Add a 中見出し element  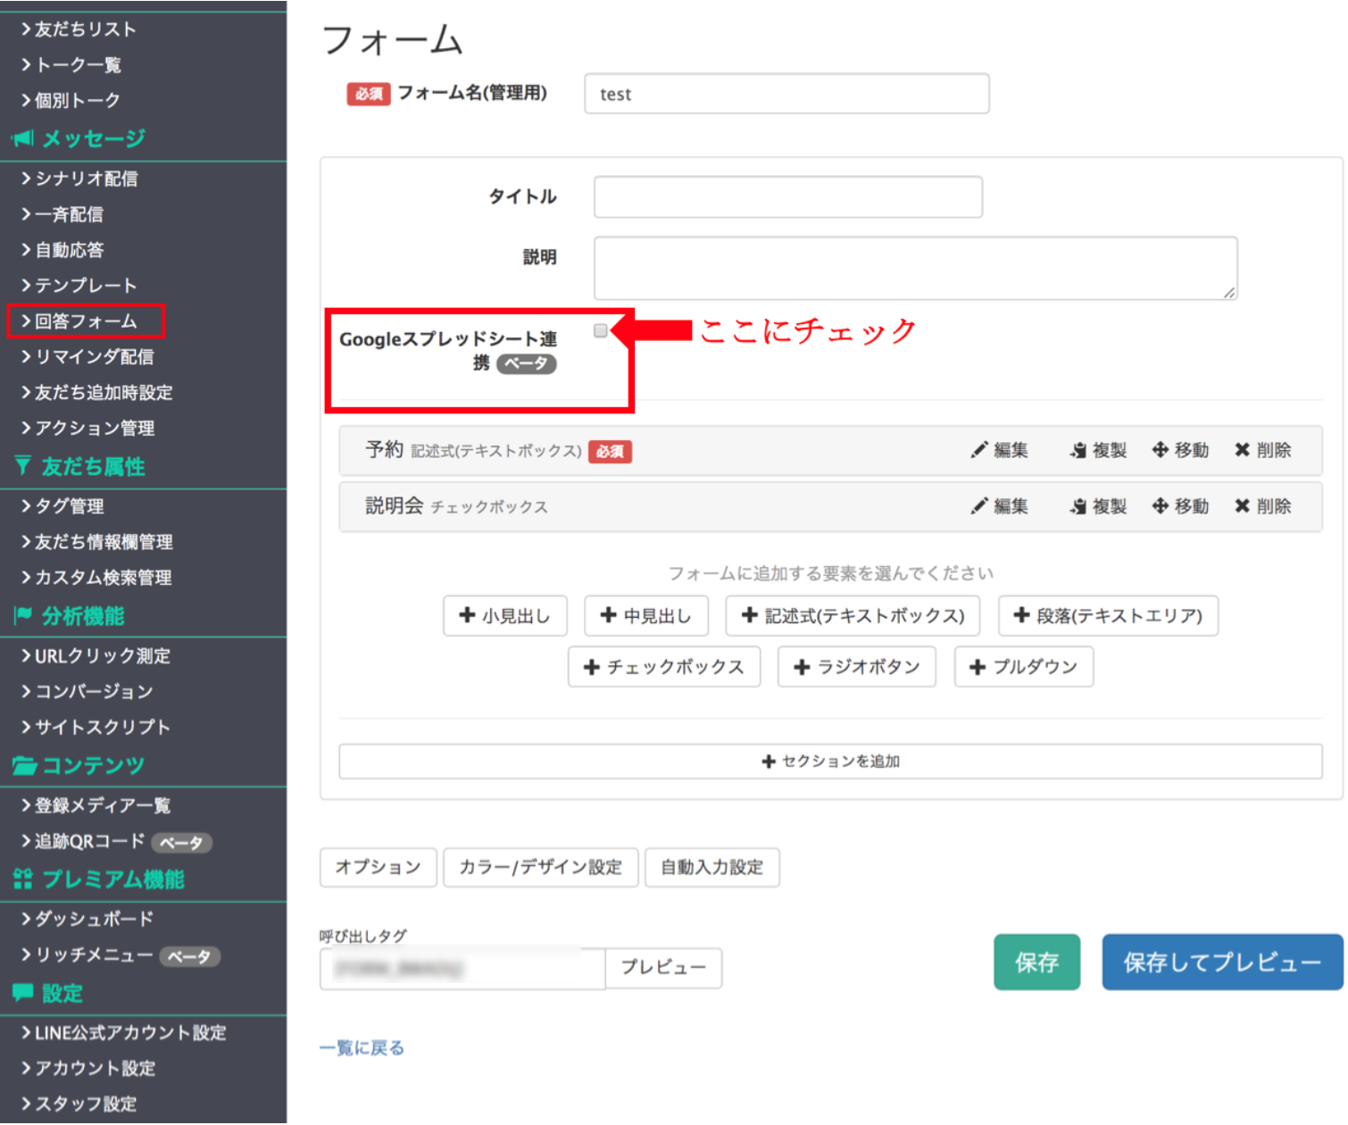point(646,616)
